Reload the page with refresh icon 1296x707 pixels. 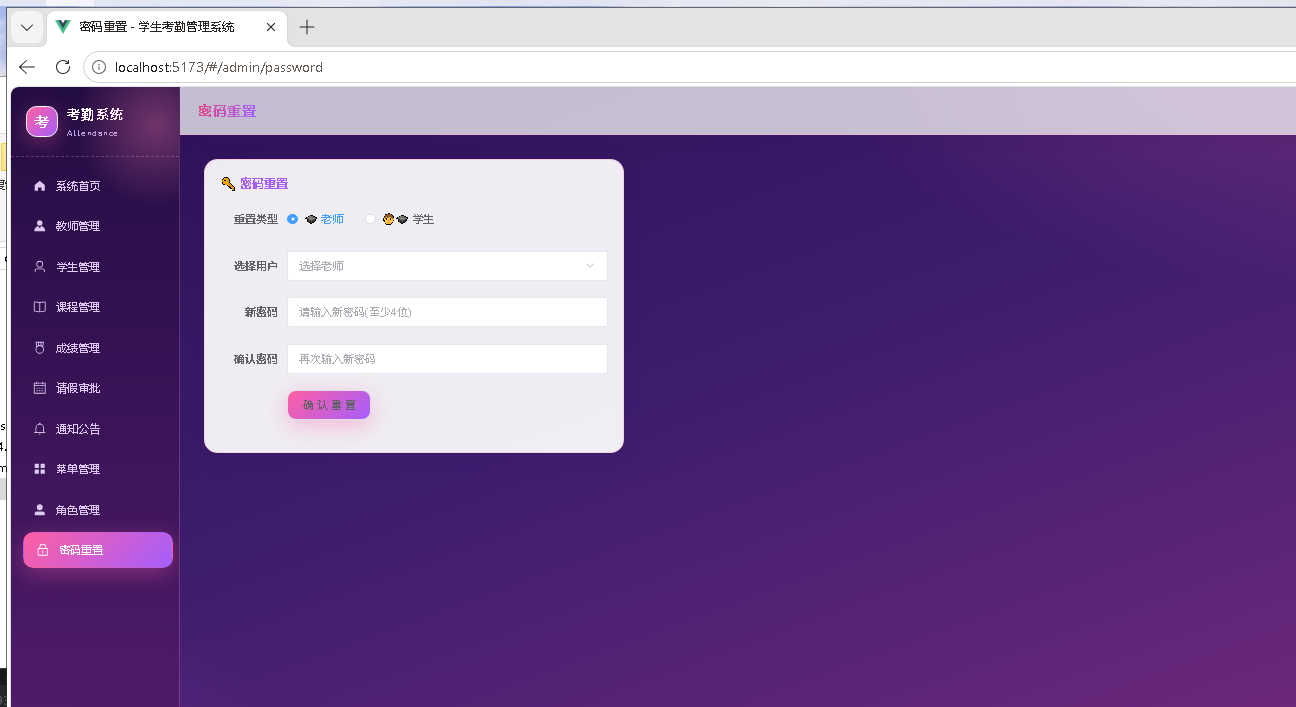click(62, 67)
